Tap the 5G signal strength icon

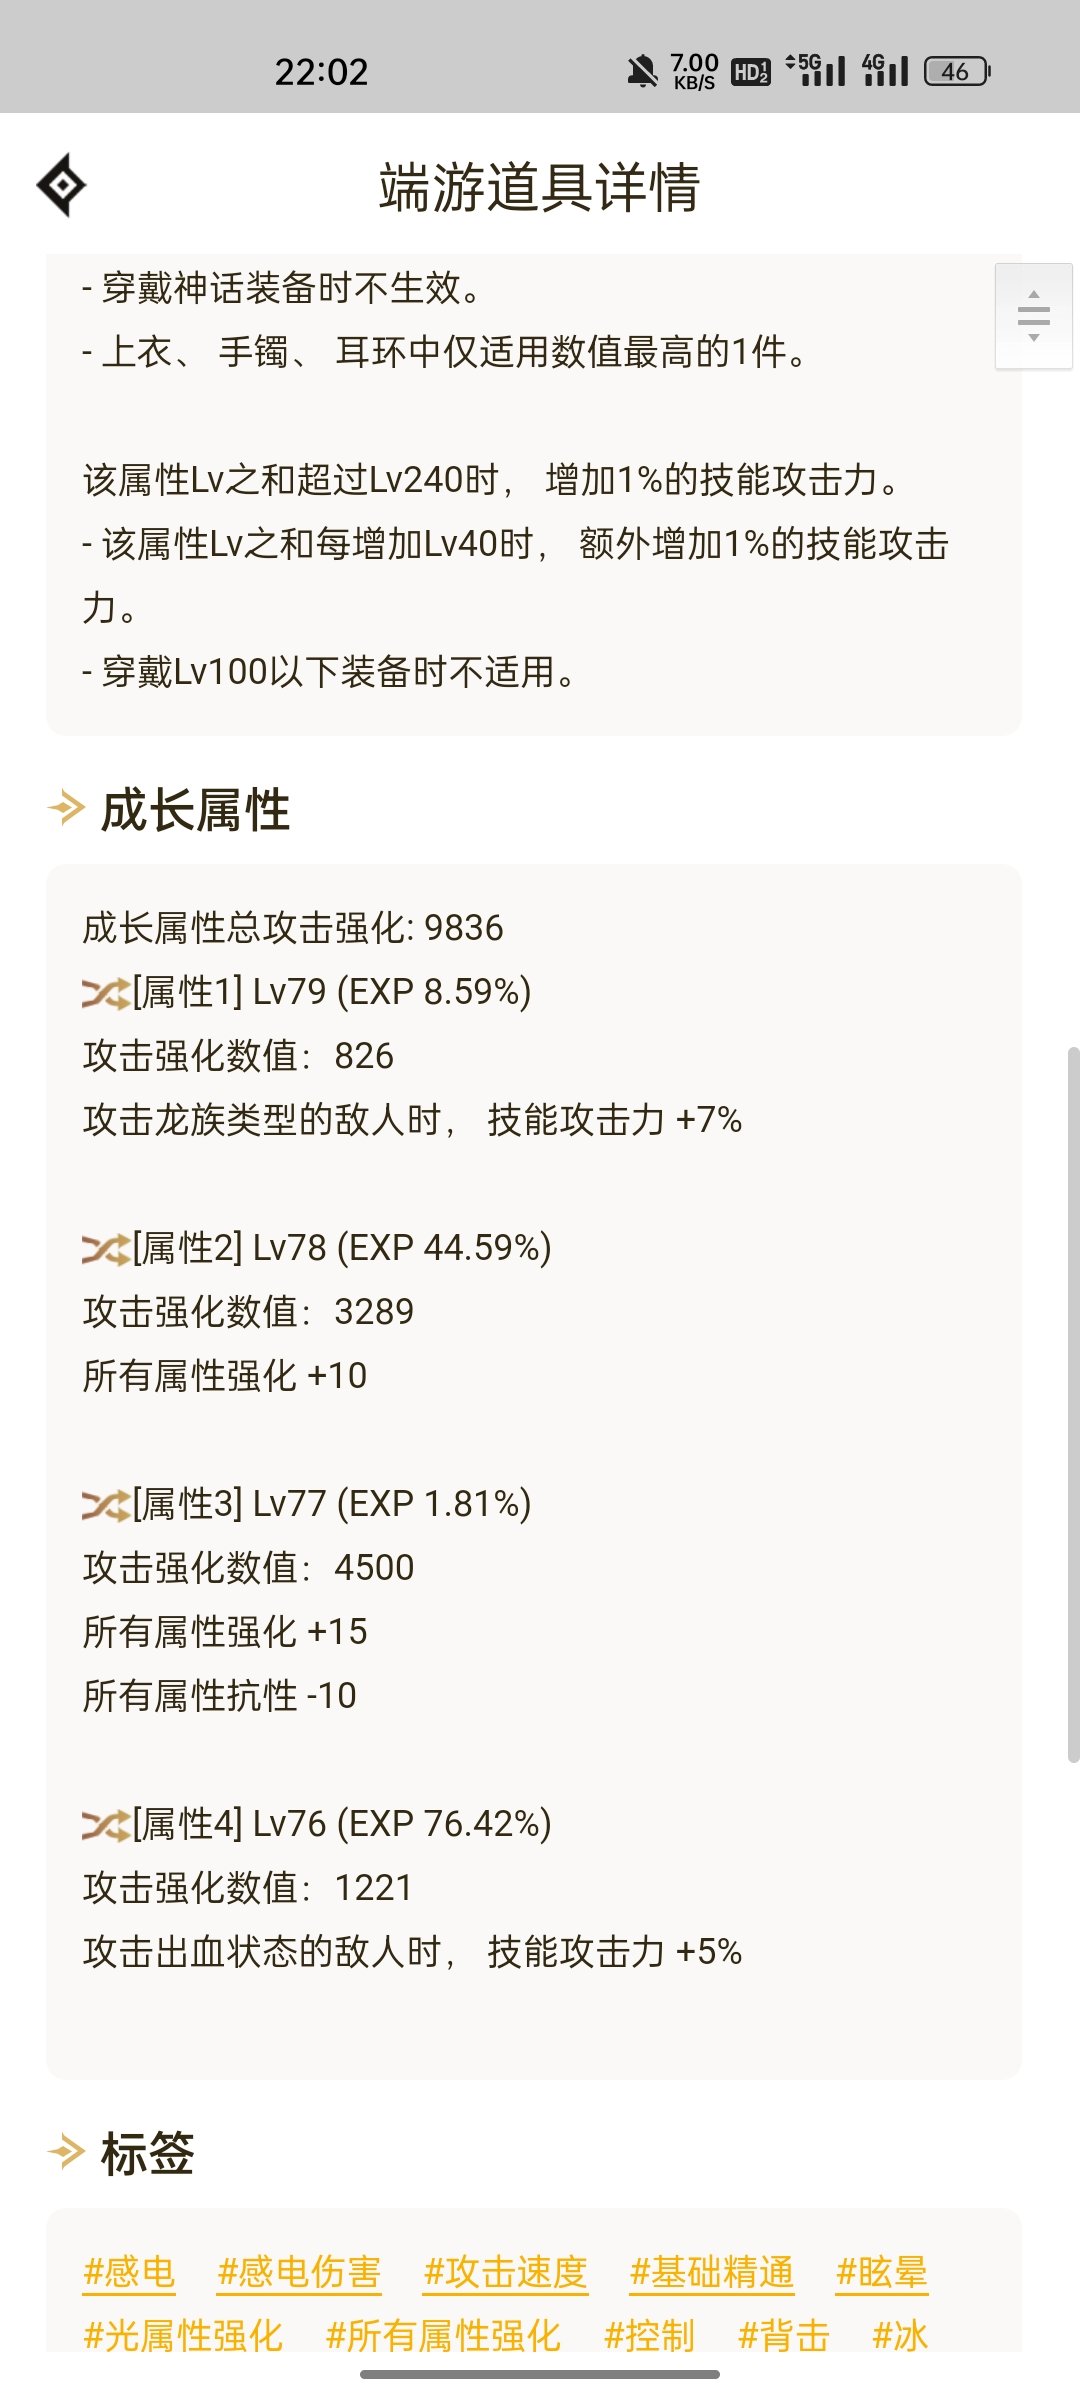click(816, 70)
